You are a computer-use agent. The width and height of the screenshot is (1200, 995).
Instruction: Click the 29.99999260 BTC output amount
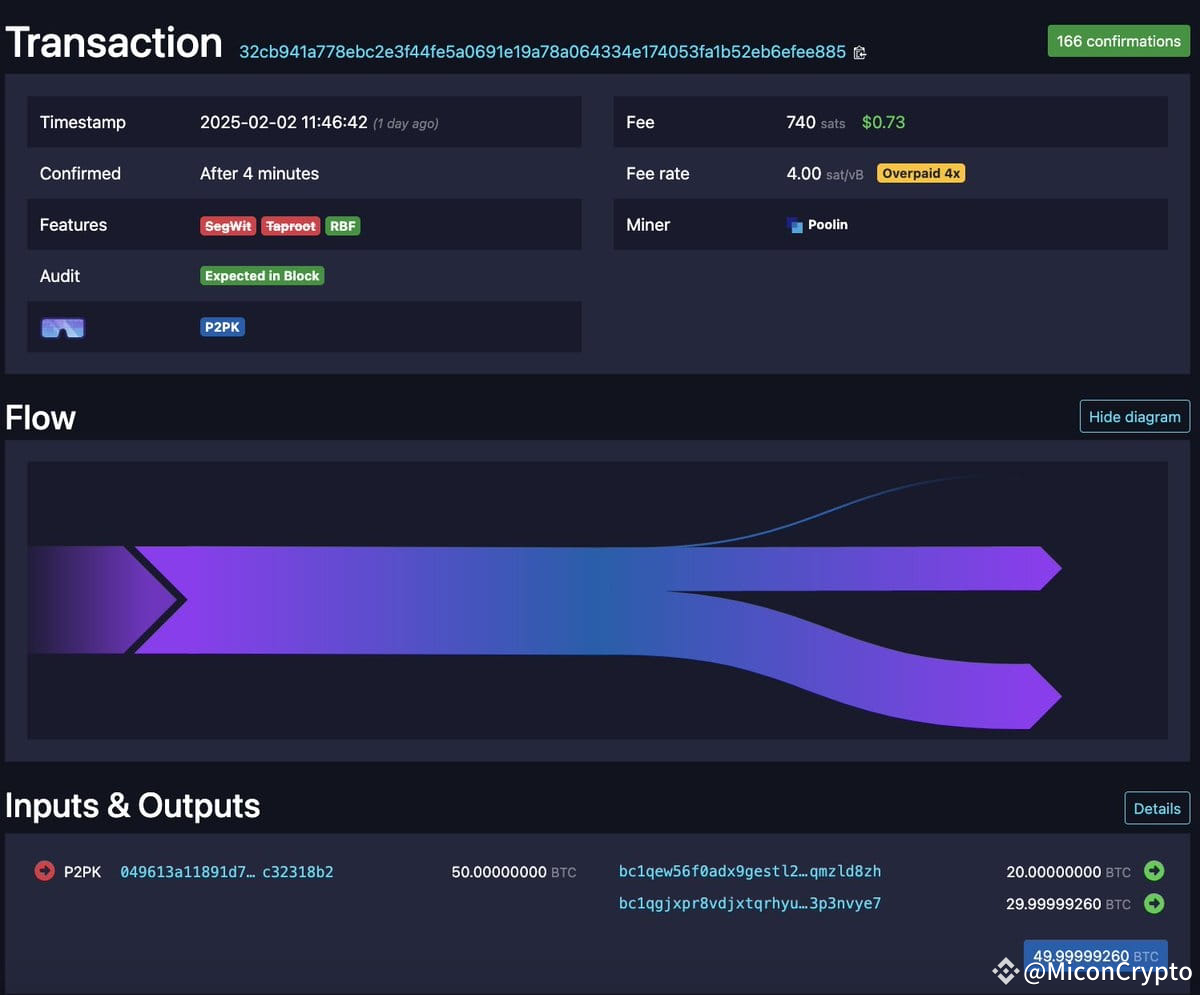pos(1068,904)
